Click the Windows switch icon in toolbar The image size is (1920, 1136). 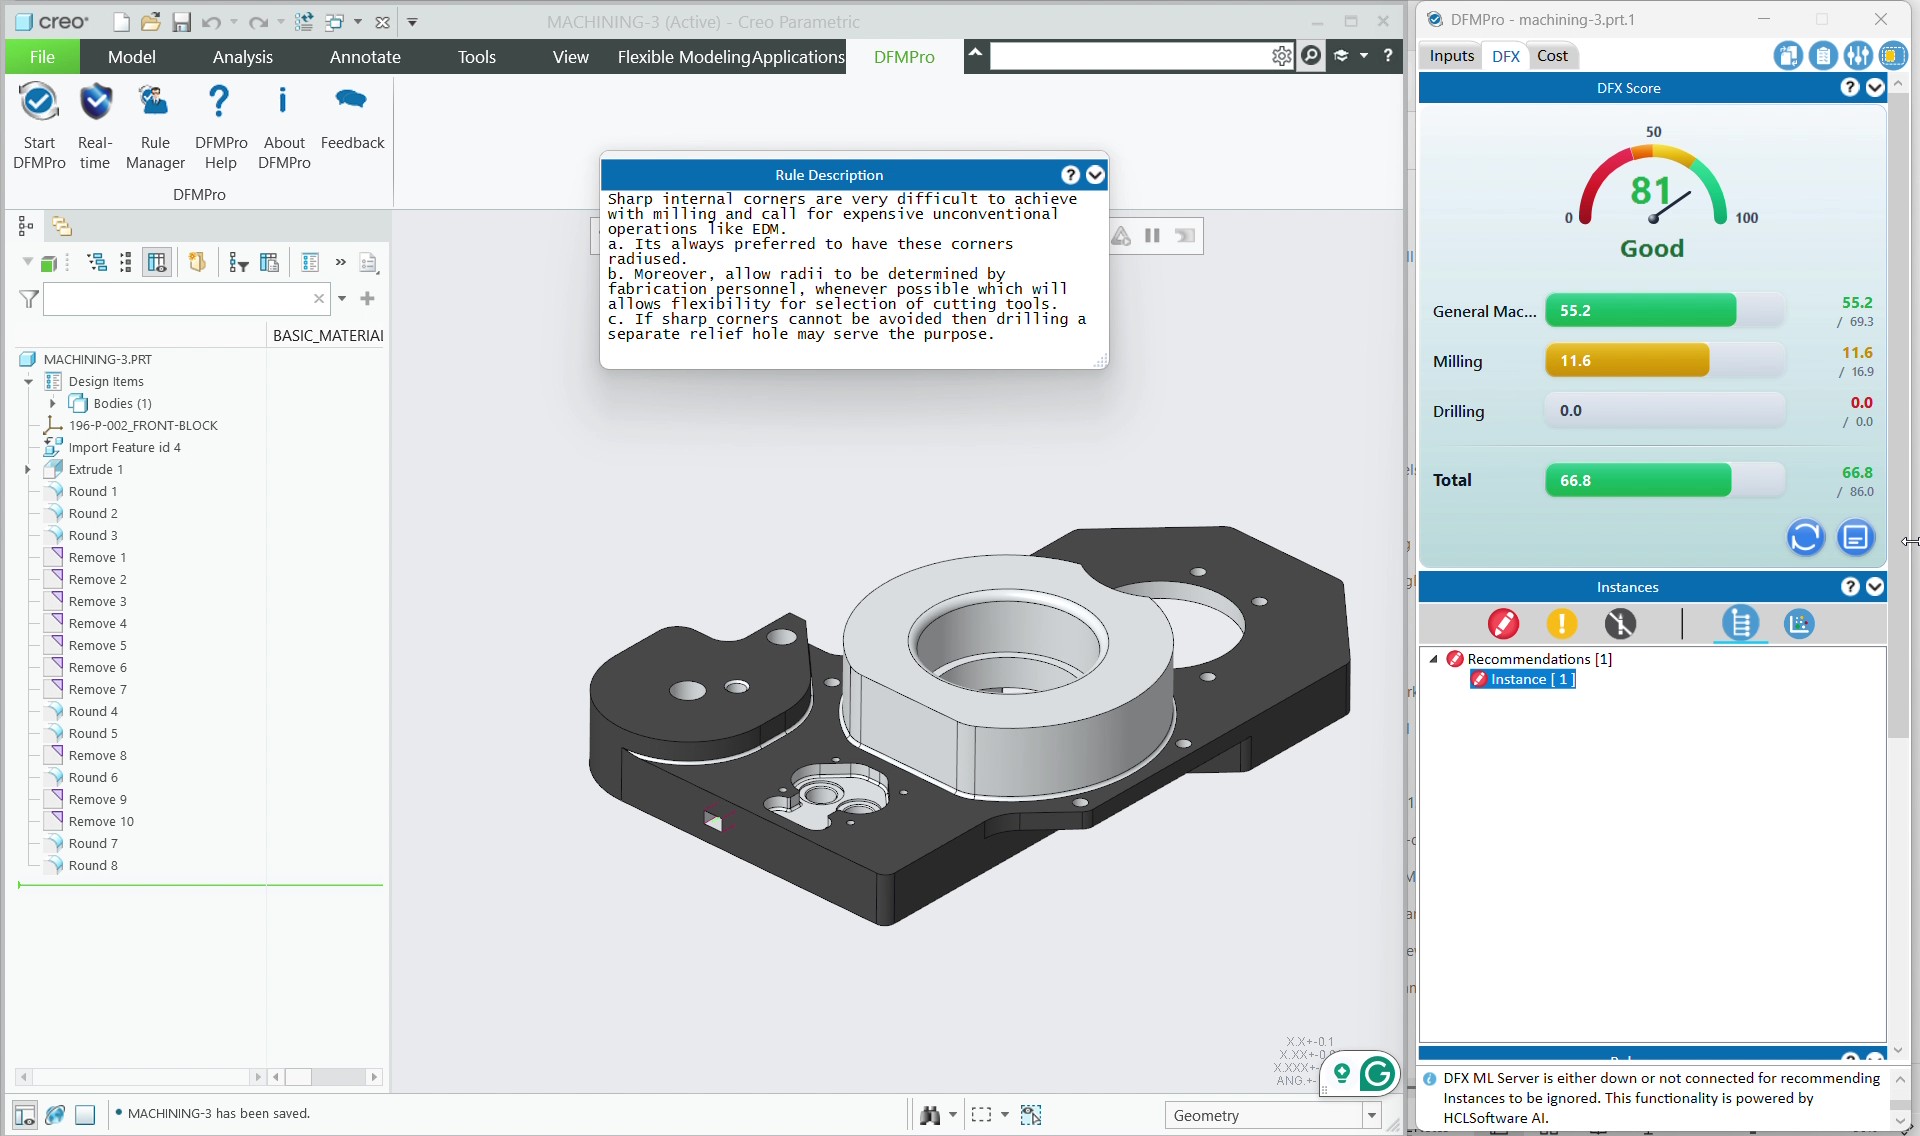335,22
